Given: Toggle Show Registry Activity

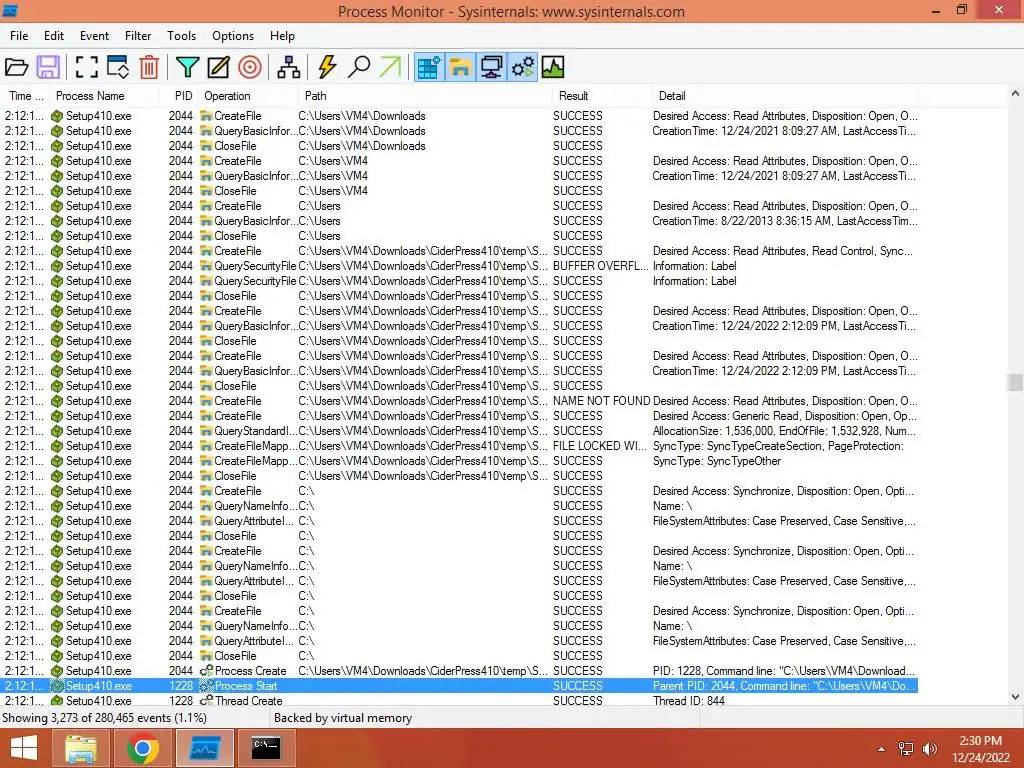Looking at the screenshot, I should click(x=429, y=67).
